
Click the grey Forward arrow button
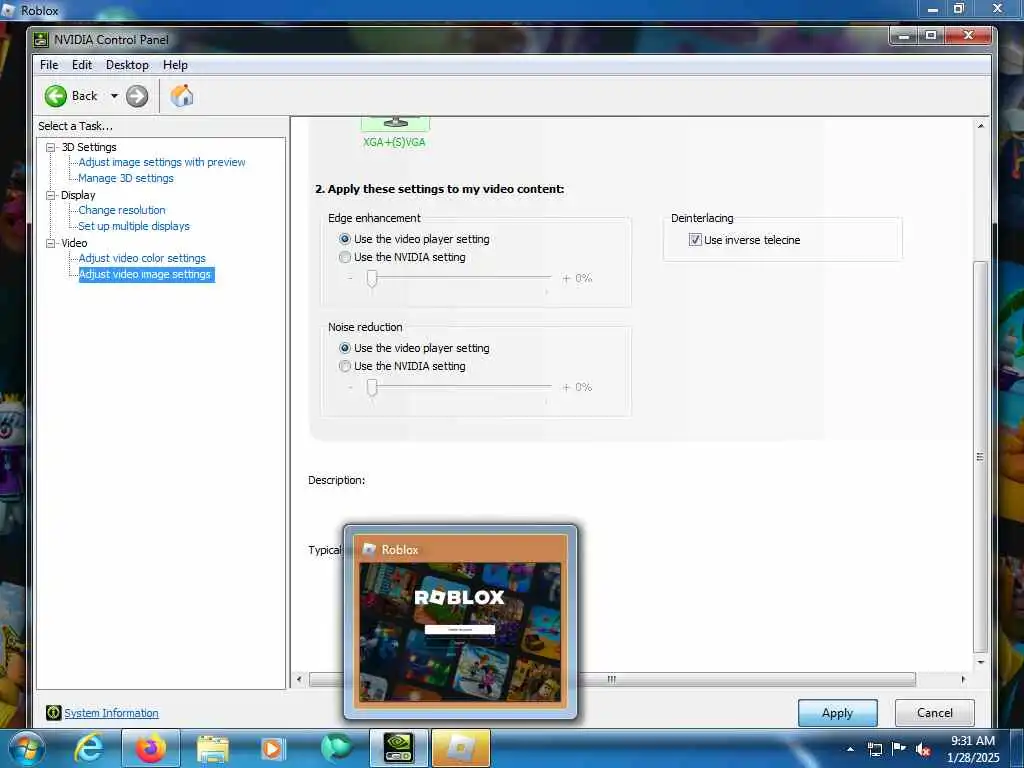click(x=136, y=96)
